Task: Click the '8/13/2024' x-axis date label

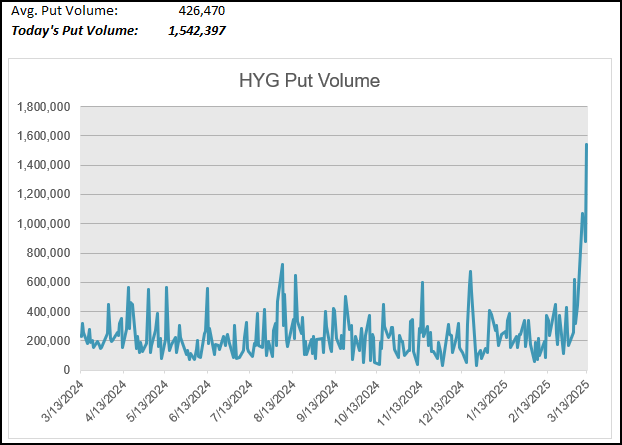Action: [x=274, y=401]
